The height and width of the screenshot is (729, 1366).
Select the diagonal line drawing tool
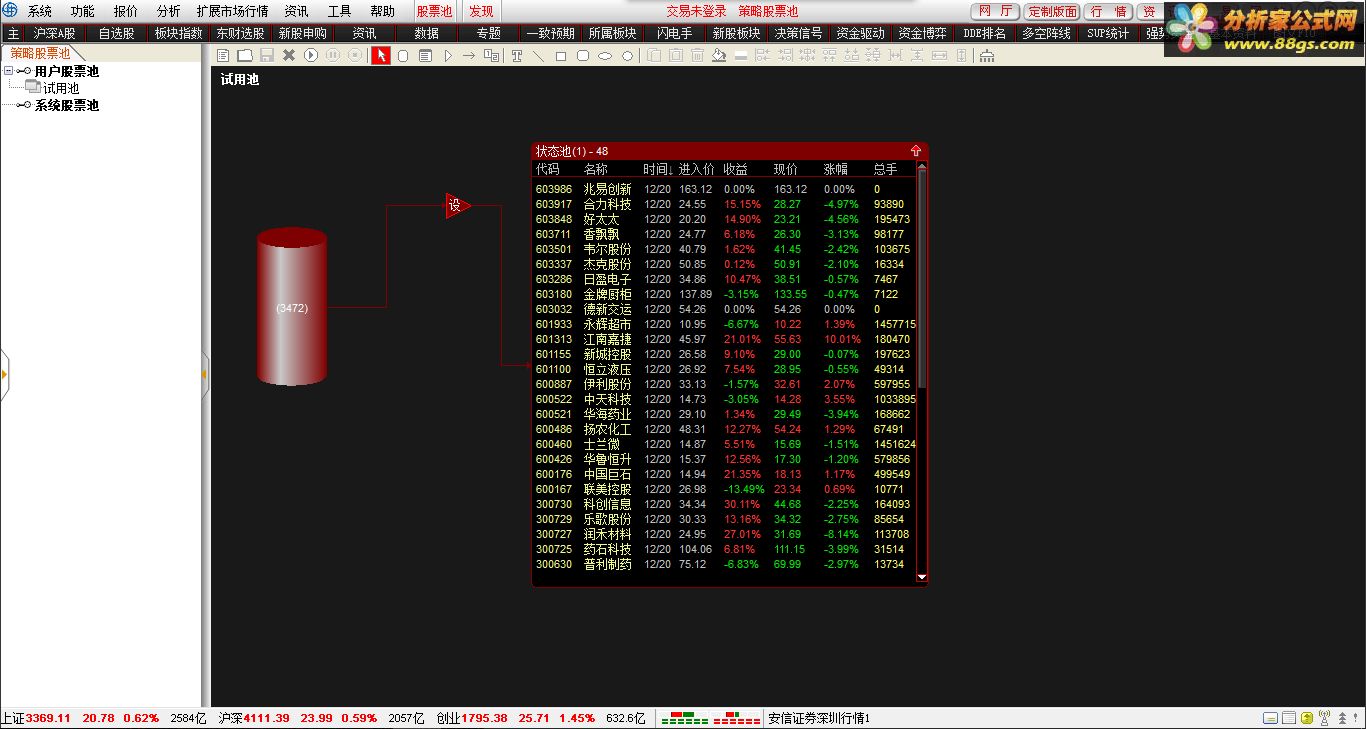point(538,56)
